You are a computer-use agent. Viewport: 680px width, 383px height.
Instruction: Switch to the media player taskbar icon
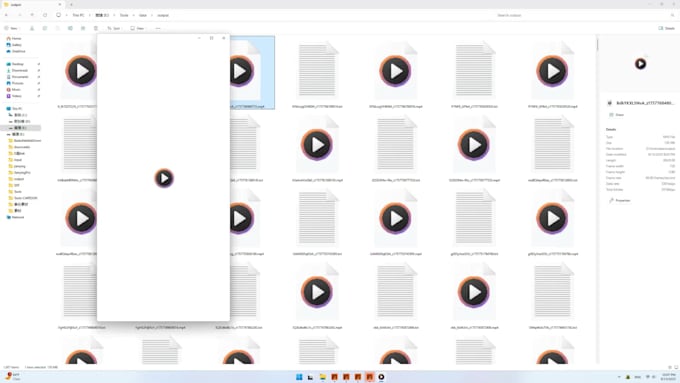[381, 377]
